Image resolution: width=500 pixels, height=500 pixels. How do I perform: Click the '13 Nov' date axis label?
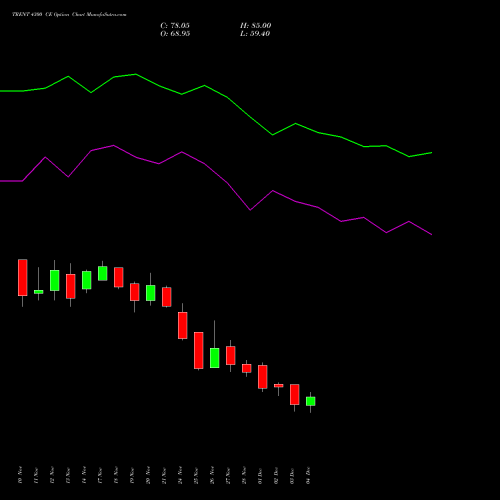68,475
